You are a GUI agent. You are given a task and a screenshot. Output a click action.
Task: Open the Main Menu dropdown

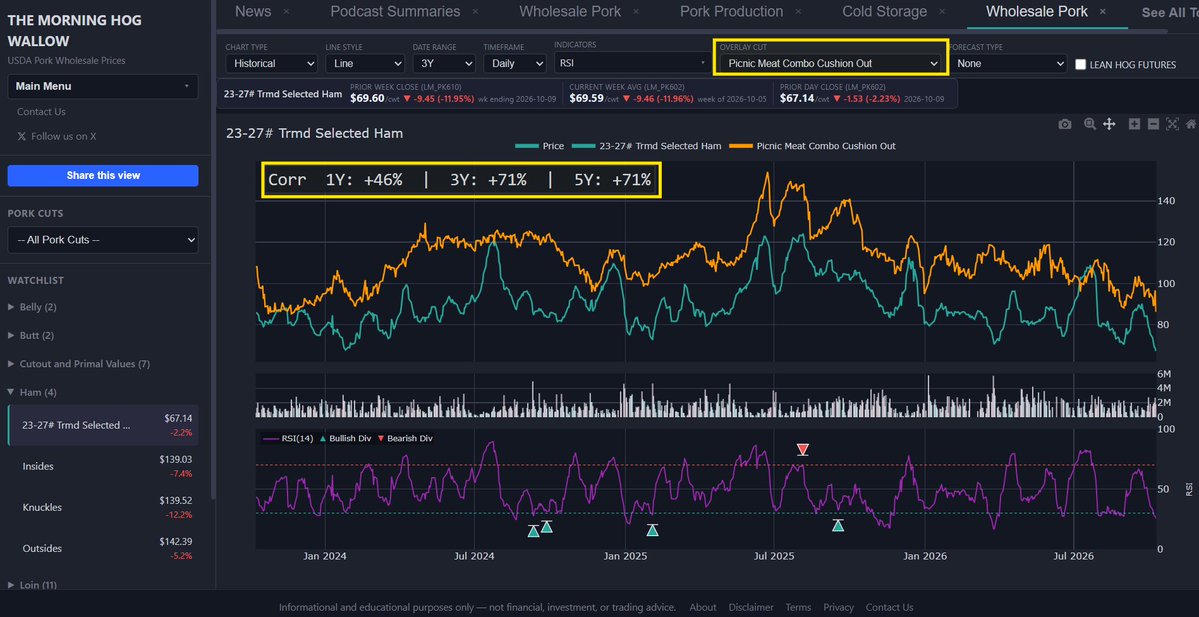click(102, 86)
